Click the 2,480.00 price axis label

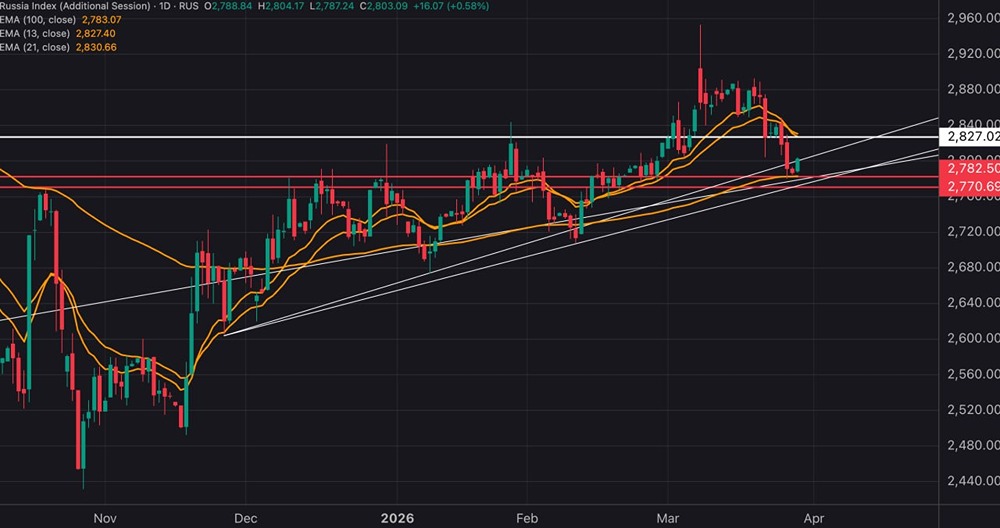point(973,445)
